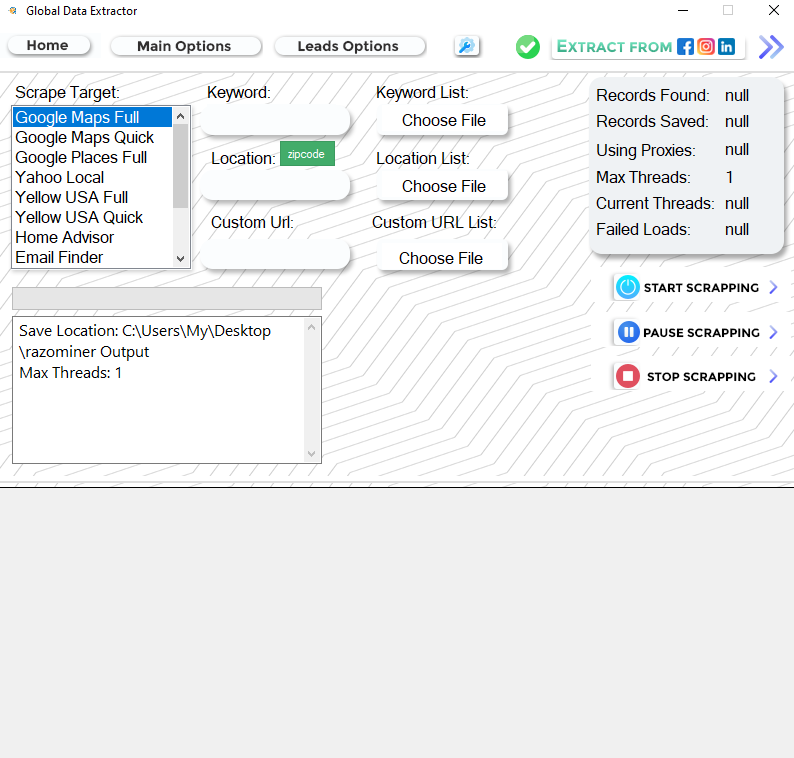Click the Keyword input field
The height and width of the screenshot is (758, 794).
click(275, 121)
